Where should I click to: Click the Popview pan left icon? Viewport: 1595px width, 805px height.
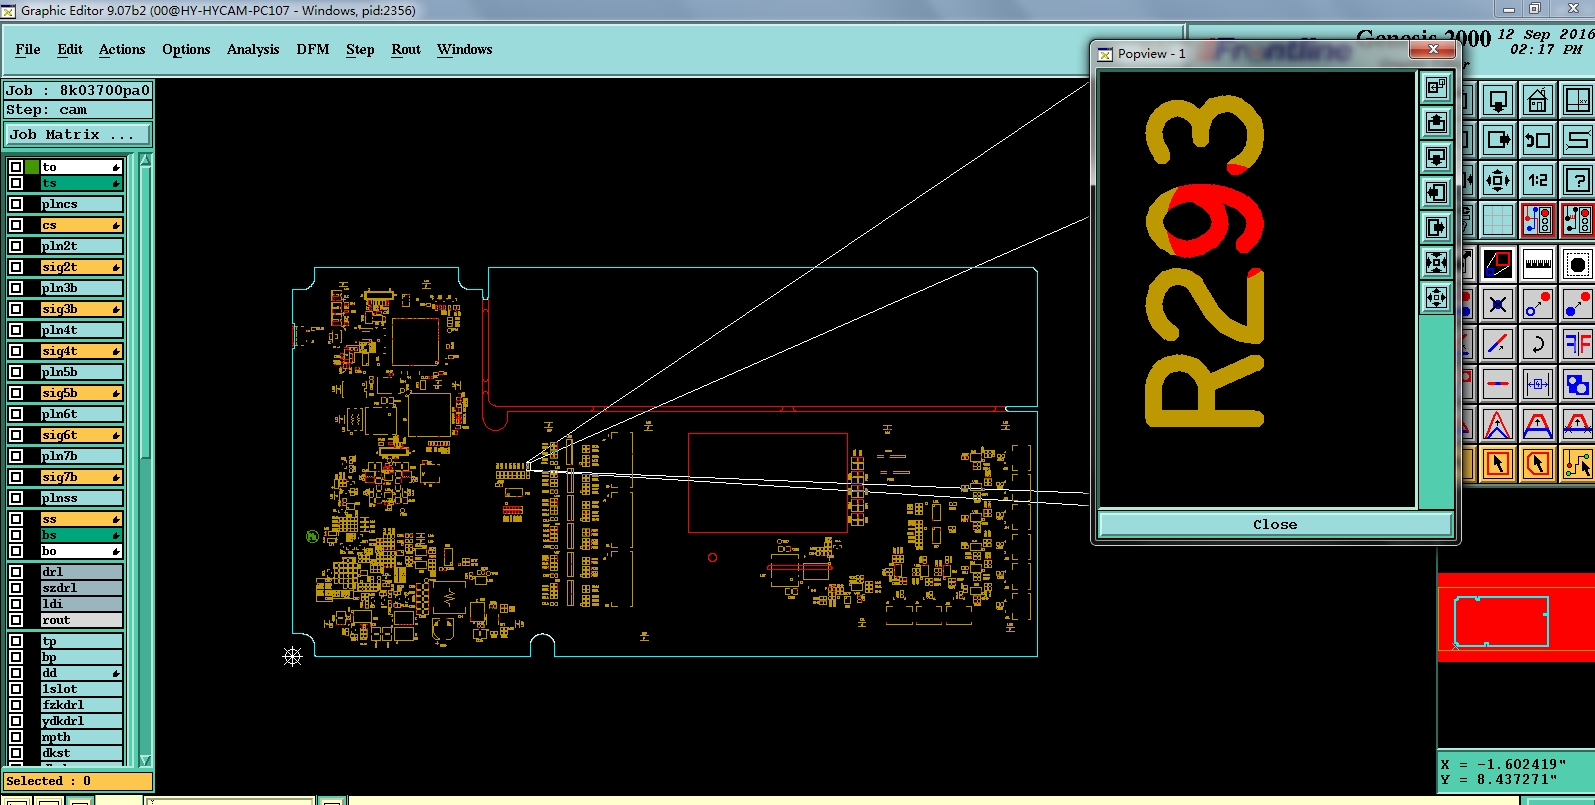tap(1436, 193)
